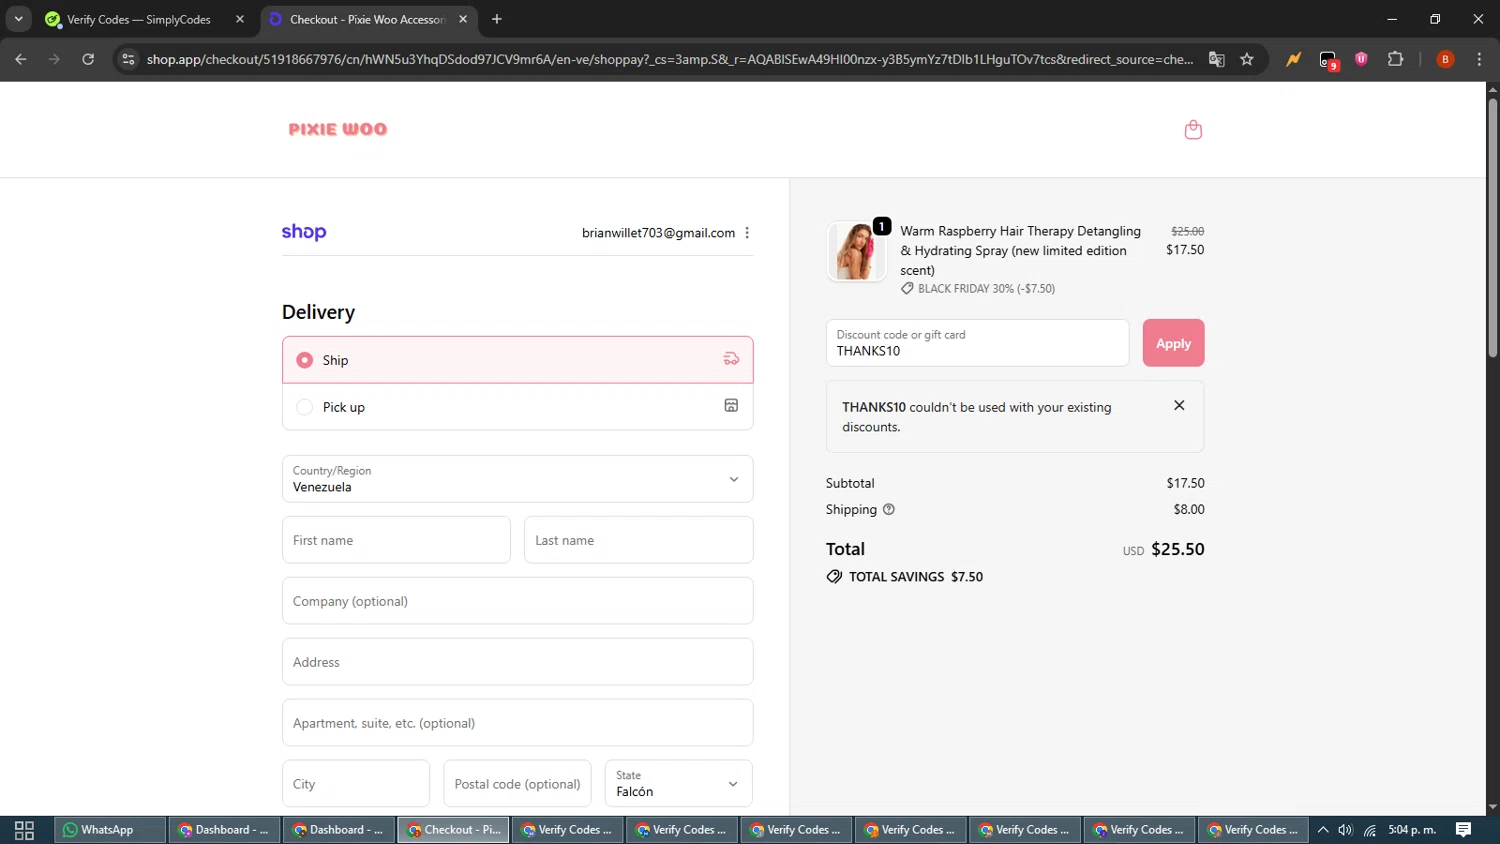Bookmark this page with the star
Image resolution: width=1500 pixels, height=844 pixels.
pyautogui.click(x=1247, y=59)
